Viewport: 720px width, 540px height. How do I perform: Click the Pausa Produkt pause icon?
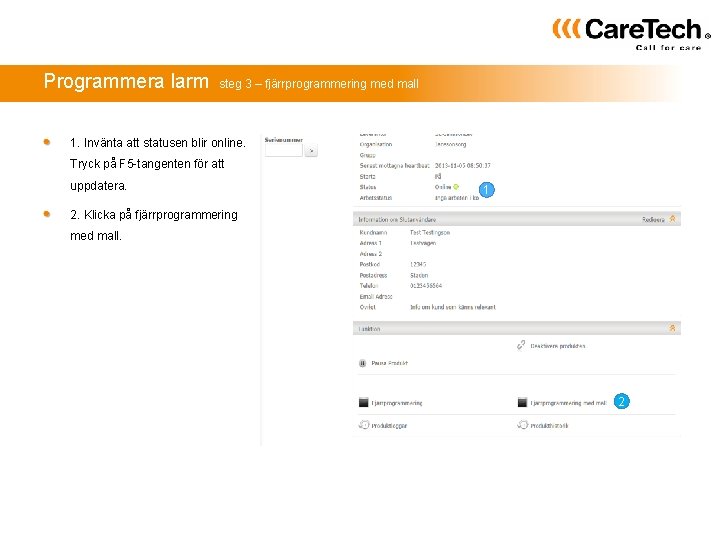[x=362, y=363]
